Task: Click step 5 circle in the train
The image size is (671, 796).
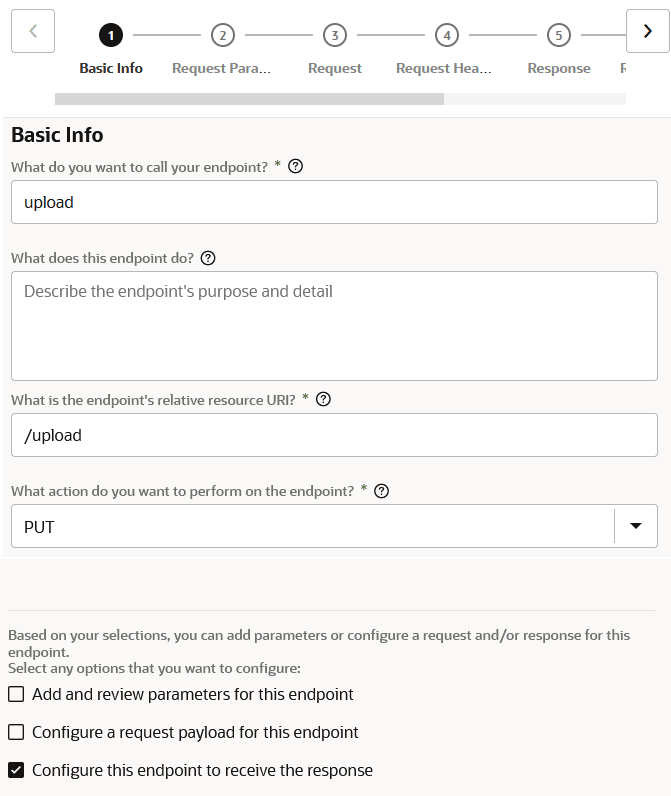Action: [x=559, y=36]
